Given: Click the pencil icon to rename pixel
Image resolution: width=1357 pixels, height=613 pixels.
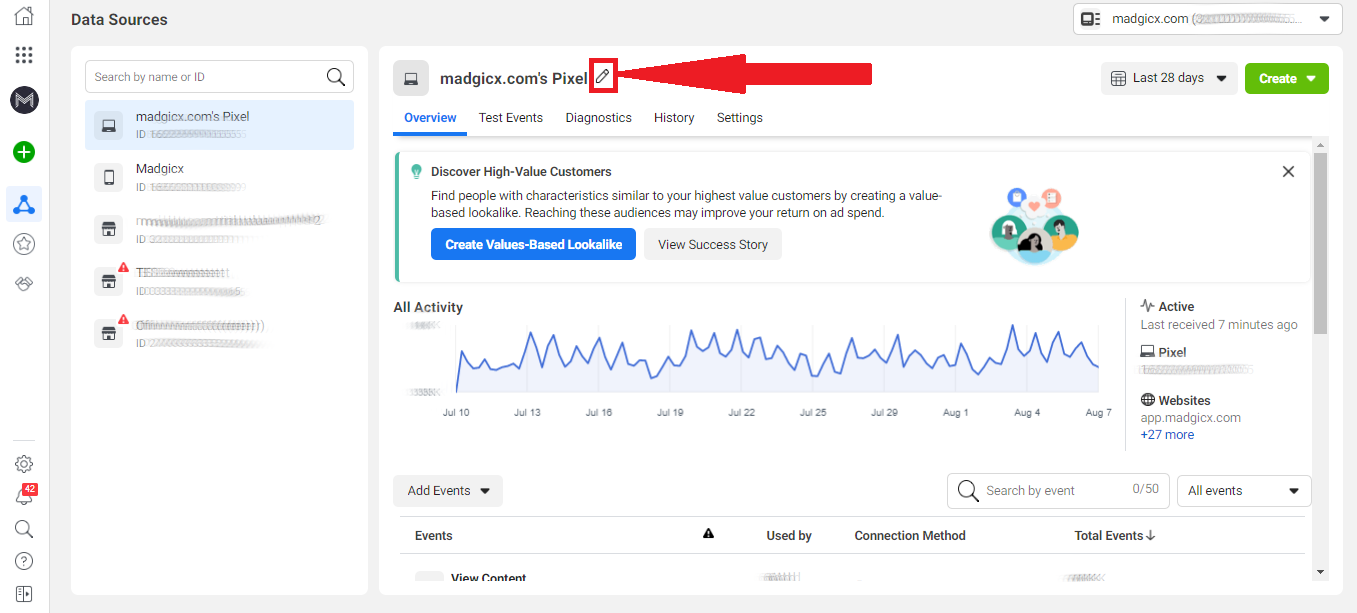Looking at the screenshot, I should pos(602,76).
